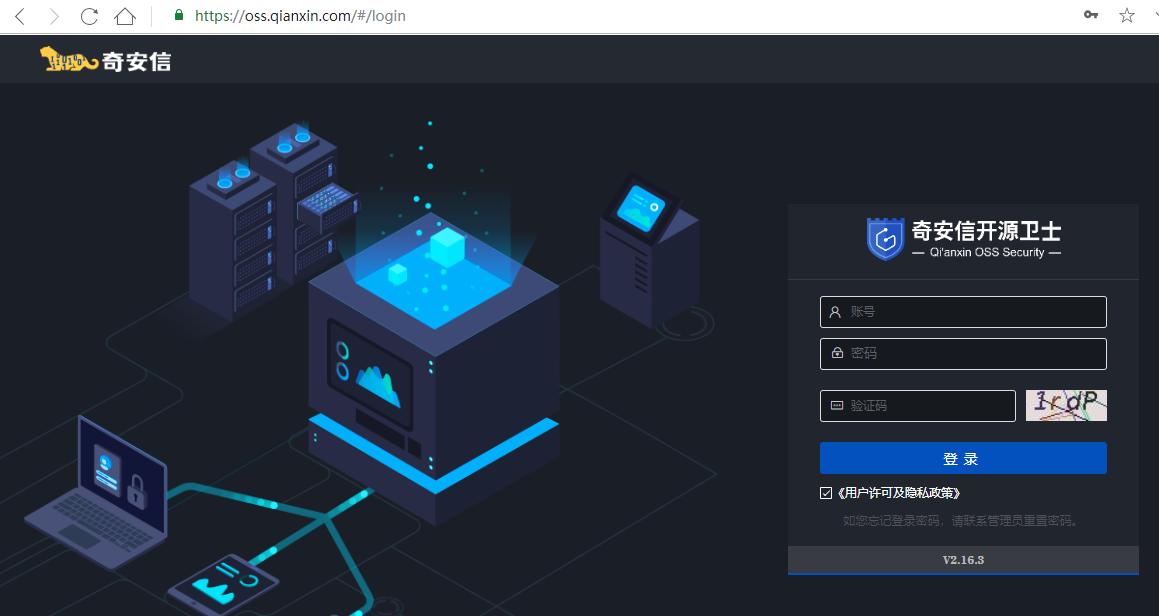This screenshot has height=616, width=1159.
Task: Select the oss.qianxin.com address bar URL
Action: pyautogui.click(x=300, y=16)
